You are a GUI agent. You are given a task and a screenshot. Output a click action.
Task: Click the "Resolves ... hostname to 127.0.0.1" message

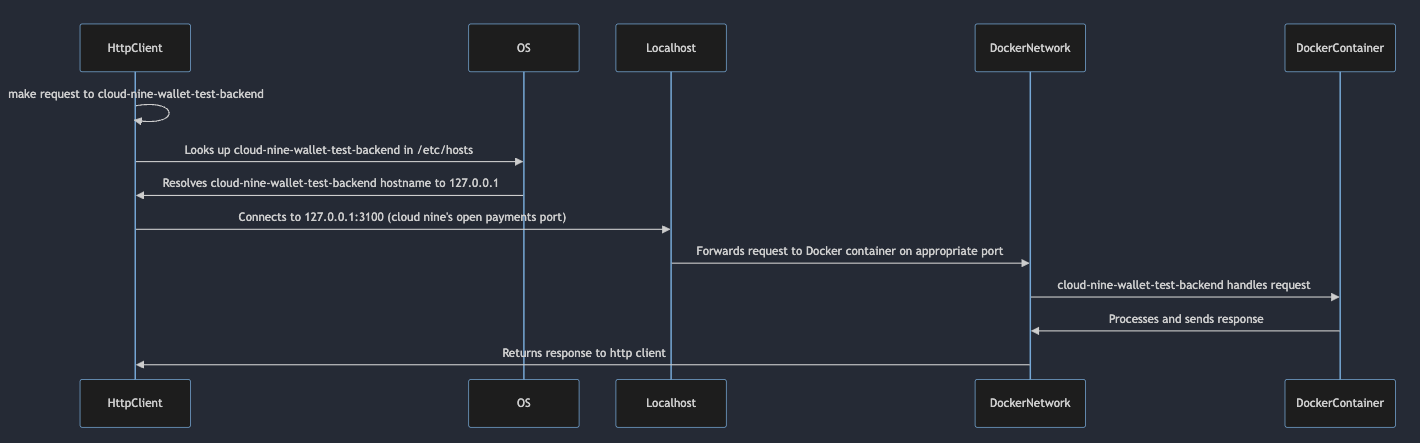(330, 183)
